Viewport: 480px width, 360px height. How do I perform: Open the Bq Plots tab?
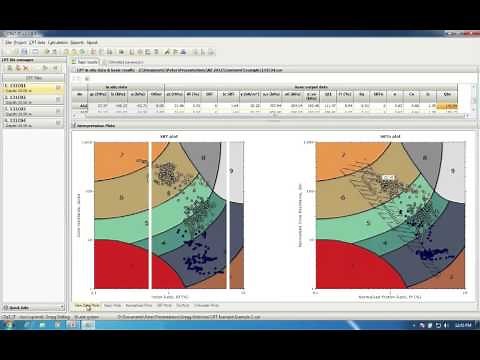(183, 305)
